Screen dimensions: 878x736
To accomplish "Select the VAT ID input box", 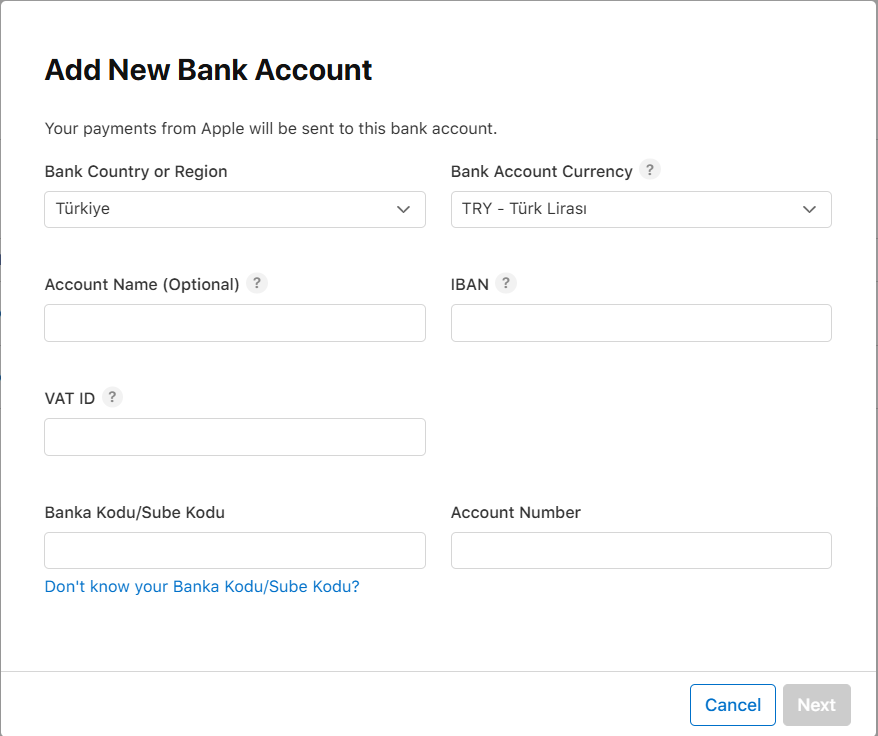I will (x=235, y=437).
